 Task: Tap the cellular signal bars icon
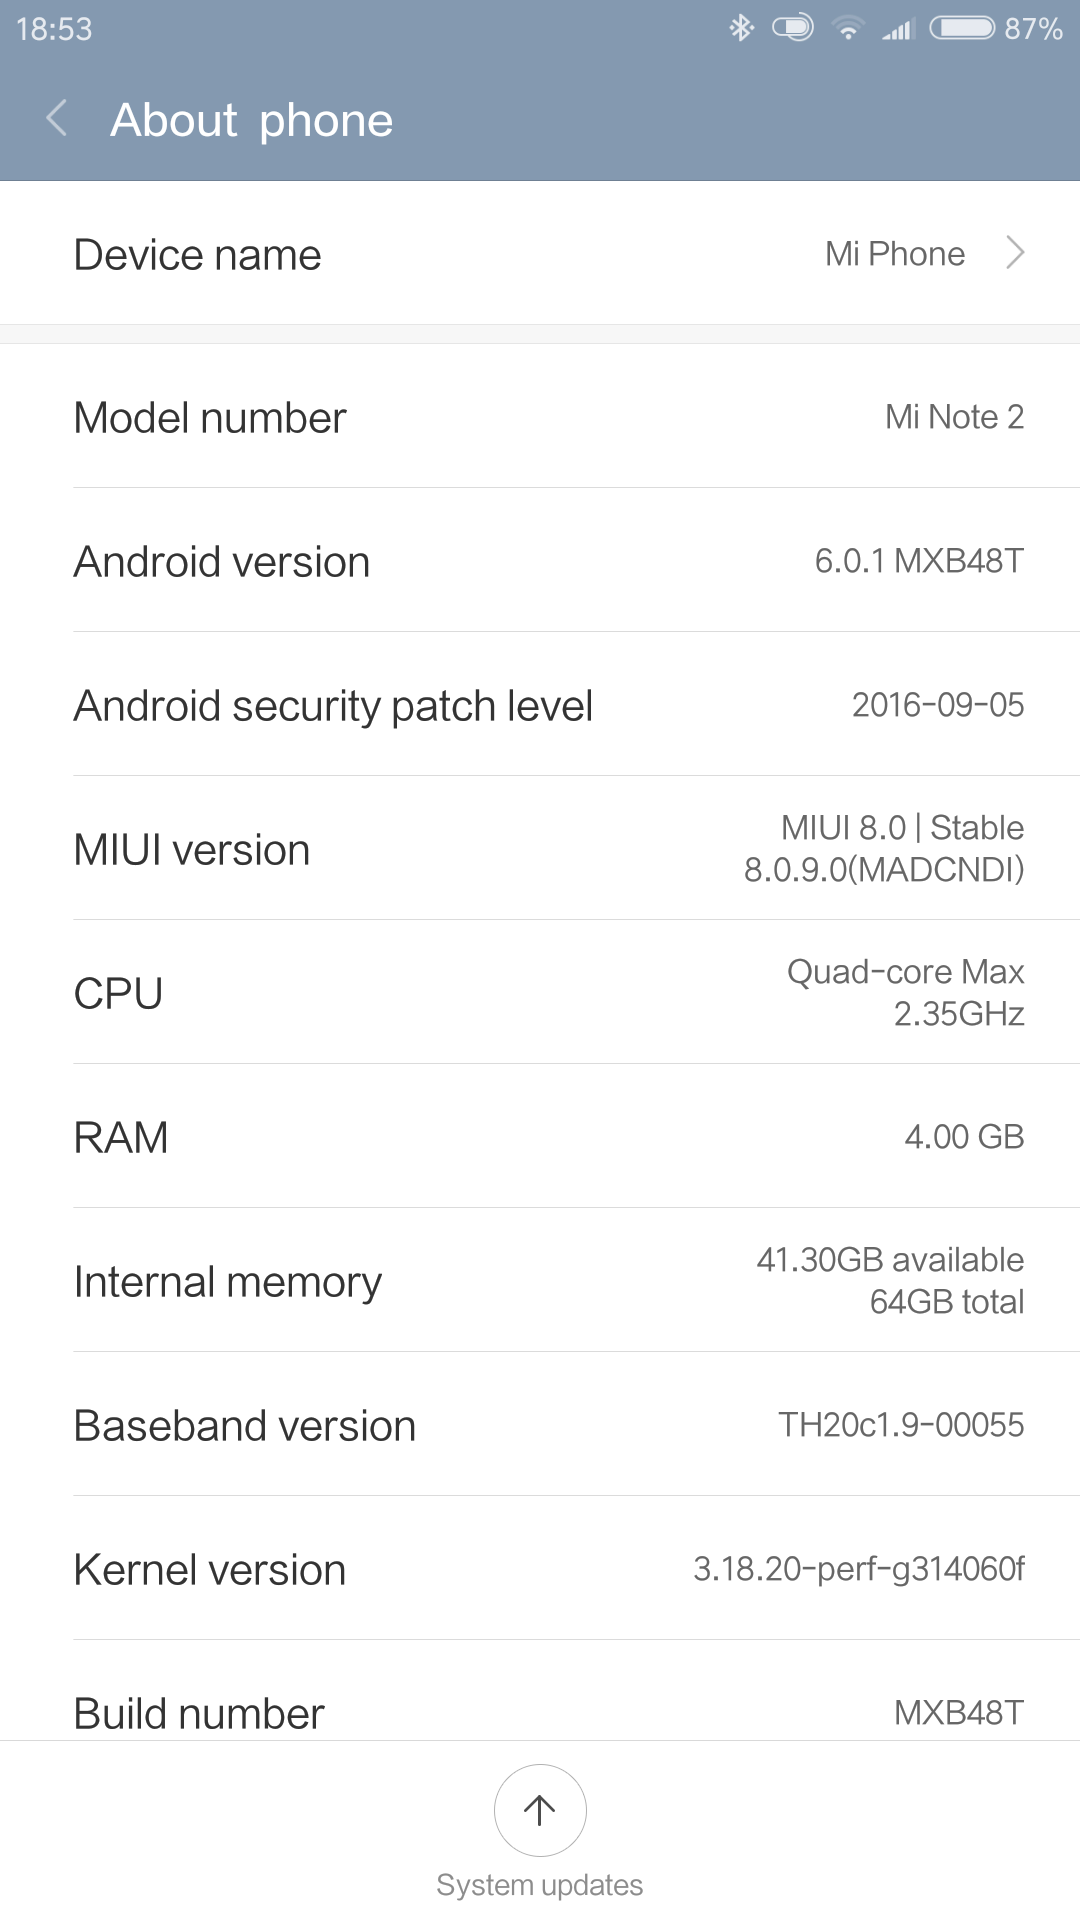click(898, 29)
